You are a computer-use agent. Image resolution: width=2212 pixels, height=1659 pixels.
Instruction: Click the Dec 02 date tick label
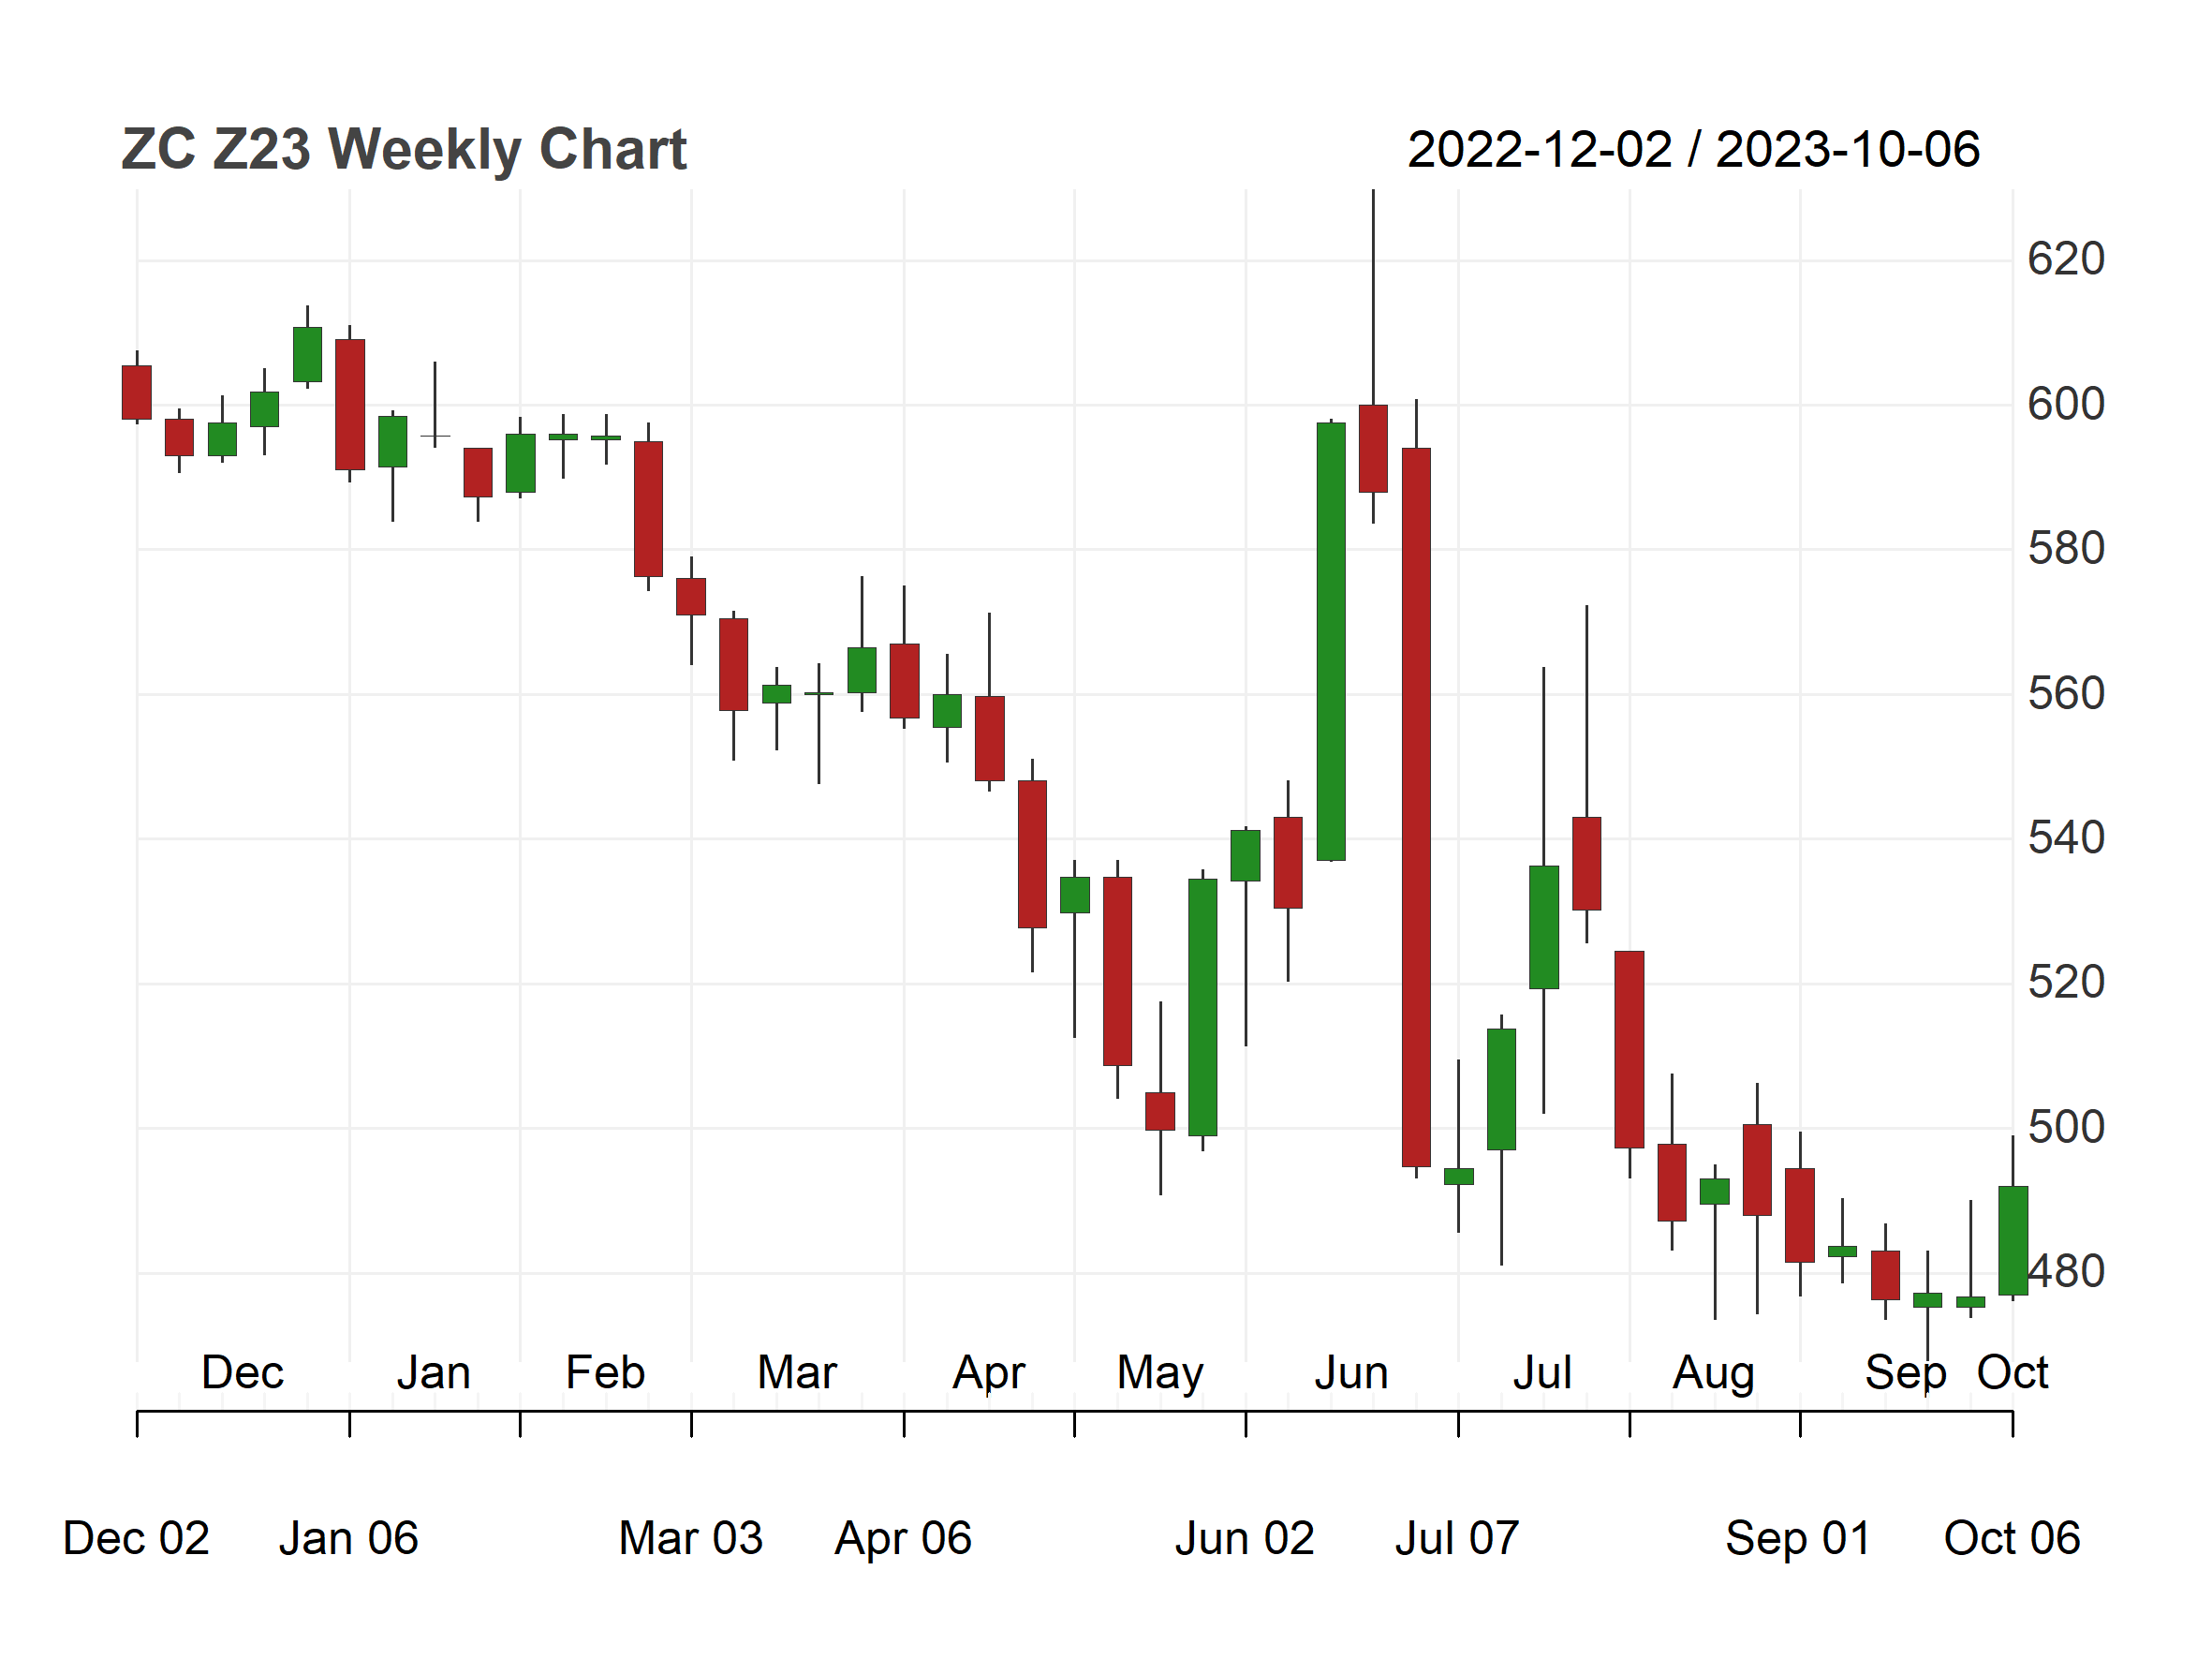pos(136,1539)
